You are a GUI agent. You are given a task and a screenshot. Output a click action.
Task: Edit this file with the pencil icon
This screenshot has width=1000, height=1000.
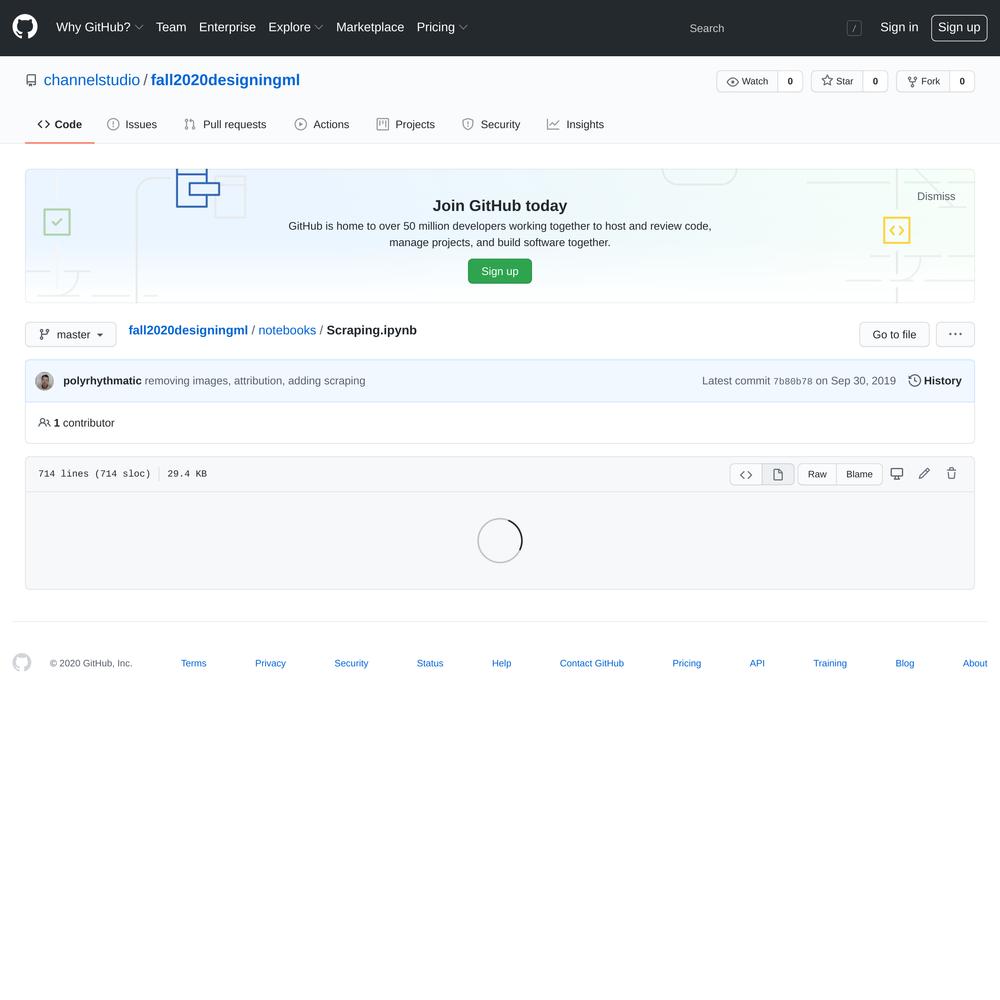tap(924, 473)
